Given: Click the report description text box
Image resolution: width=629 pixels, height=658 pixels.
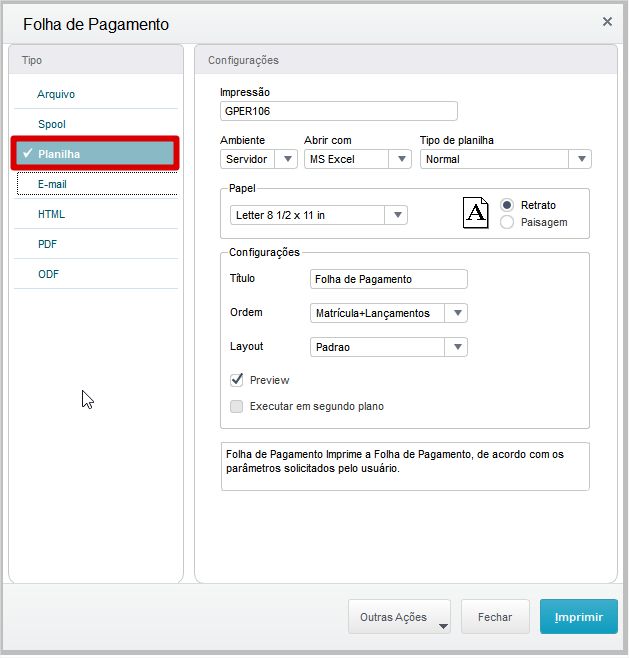Looking at the screenshot, I should 405,467.
